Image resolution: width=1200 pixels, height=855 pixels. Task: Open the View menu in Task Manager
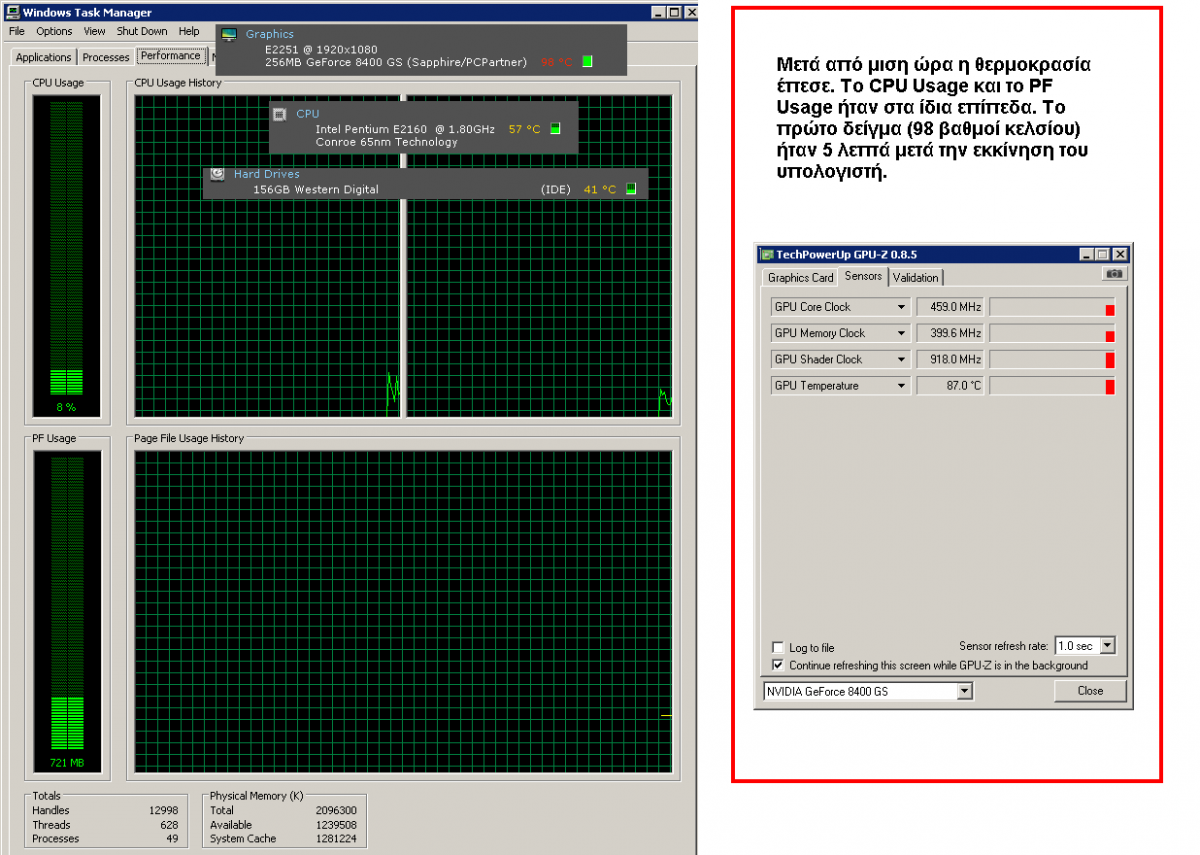pos(94,31)
